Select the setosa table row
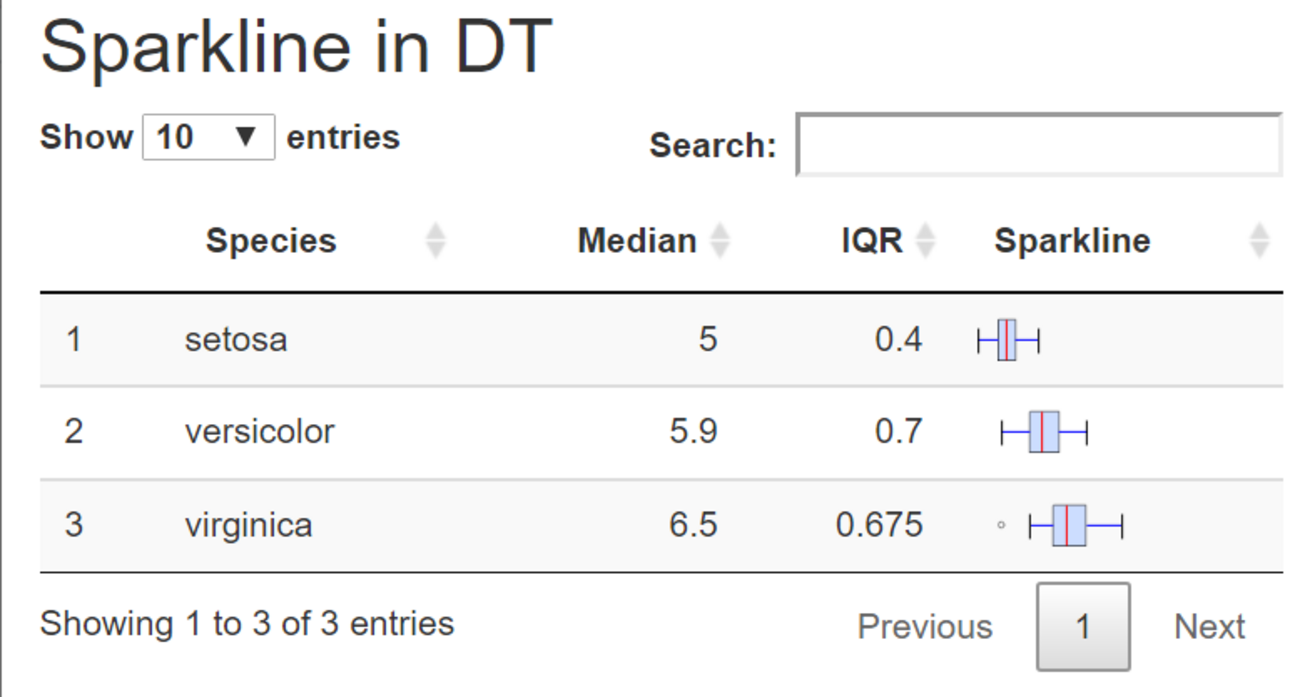The height and width of the screenshot is (697, 1300). [x=236, y=340]
